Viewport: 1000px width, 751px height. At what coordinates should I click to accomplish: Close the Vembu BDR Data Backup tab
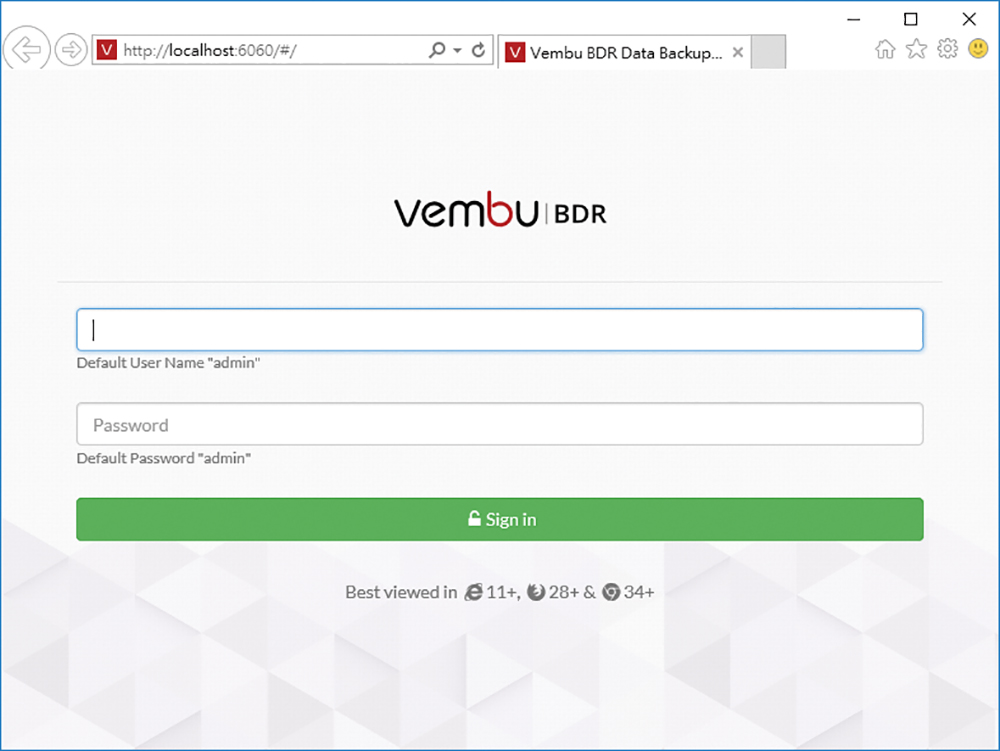(737, 52)
